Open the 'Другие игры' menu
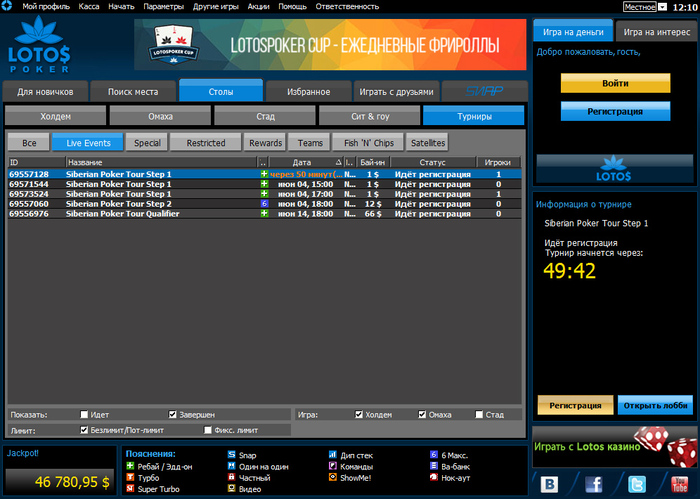This screenshot has width=700, height=499. pyautogui.click(x=216, y=7)
